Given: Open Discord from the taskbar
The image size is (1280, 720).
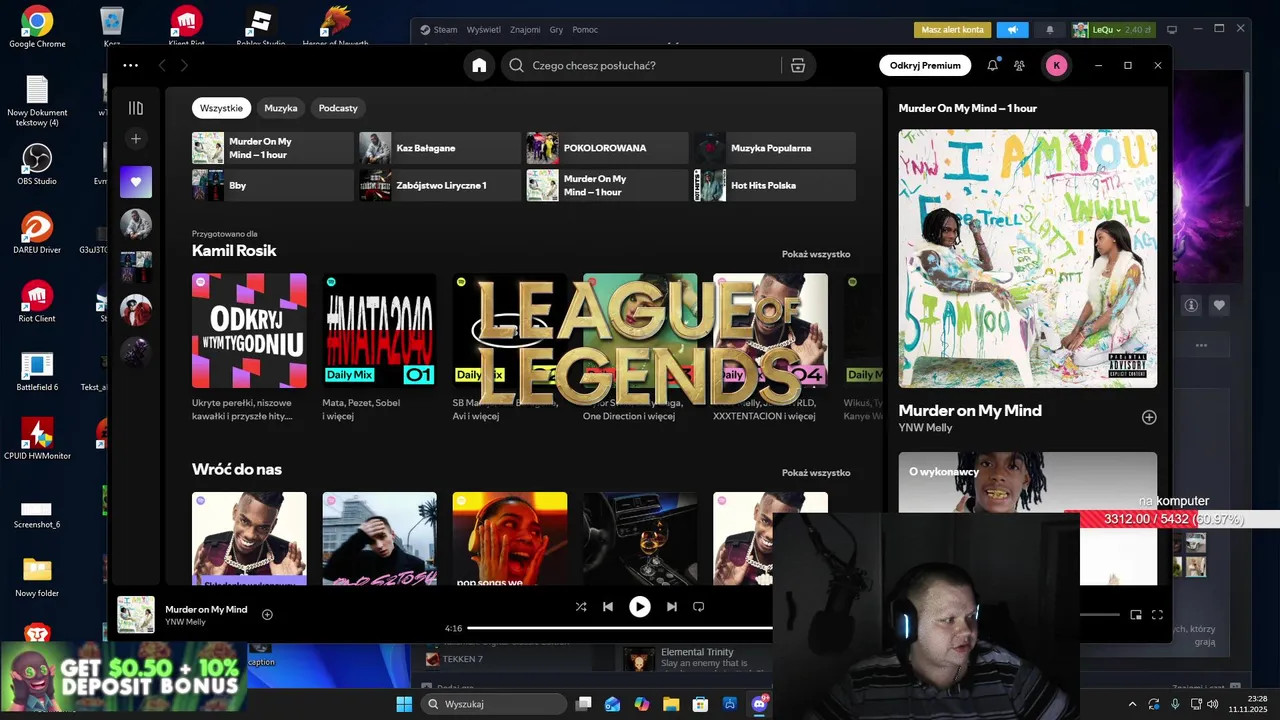Looking at the screenshot, I should (x=759, y=704).
